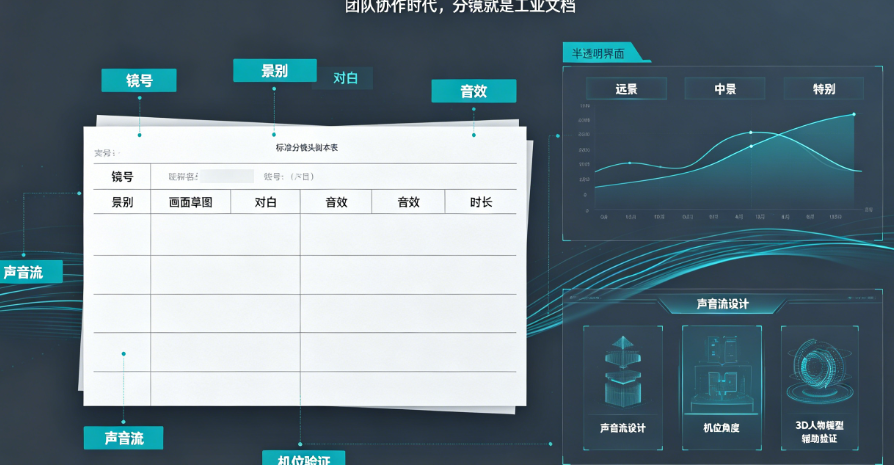The width and height of the screenshot is (894, 465).
Task: Select the 景别 column header cell
Action: click(122, 202)
